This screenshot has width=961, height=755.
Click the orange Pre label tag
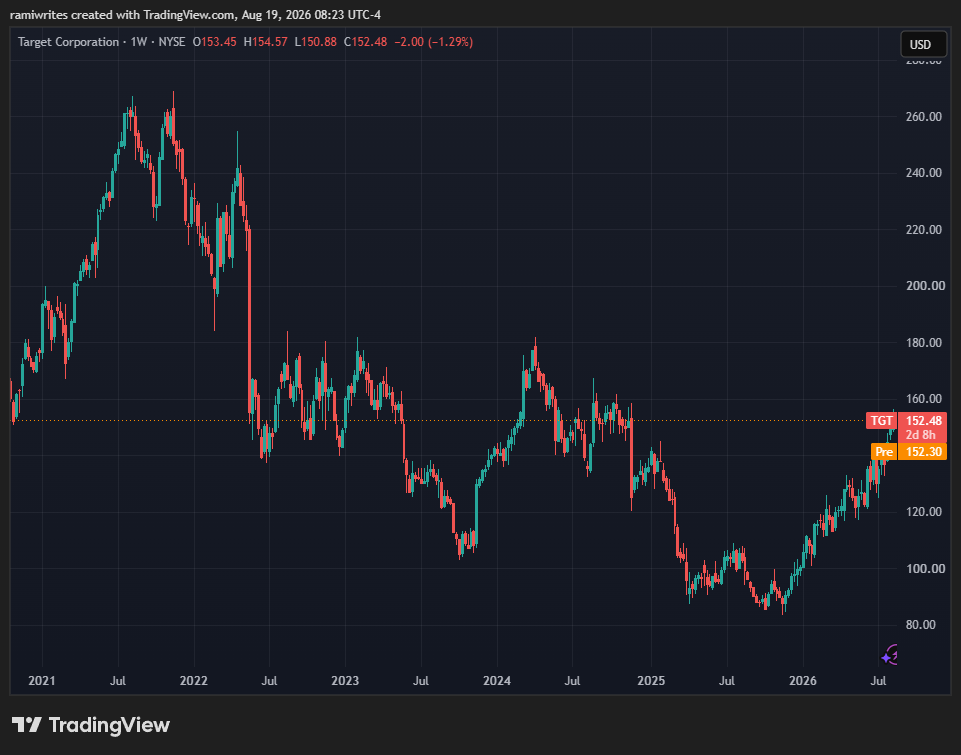tap(884, 452)
